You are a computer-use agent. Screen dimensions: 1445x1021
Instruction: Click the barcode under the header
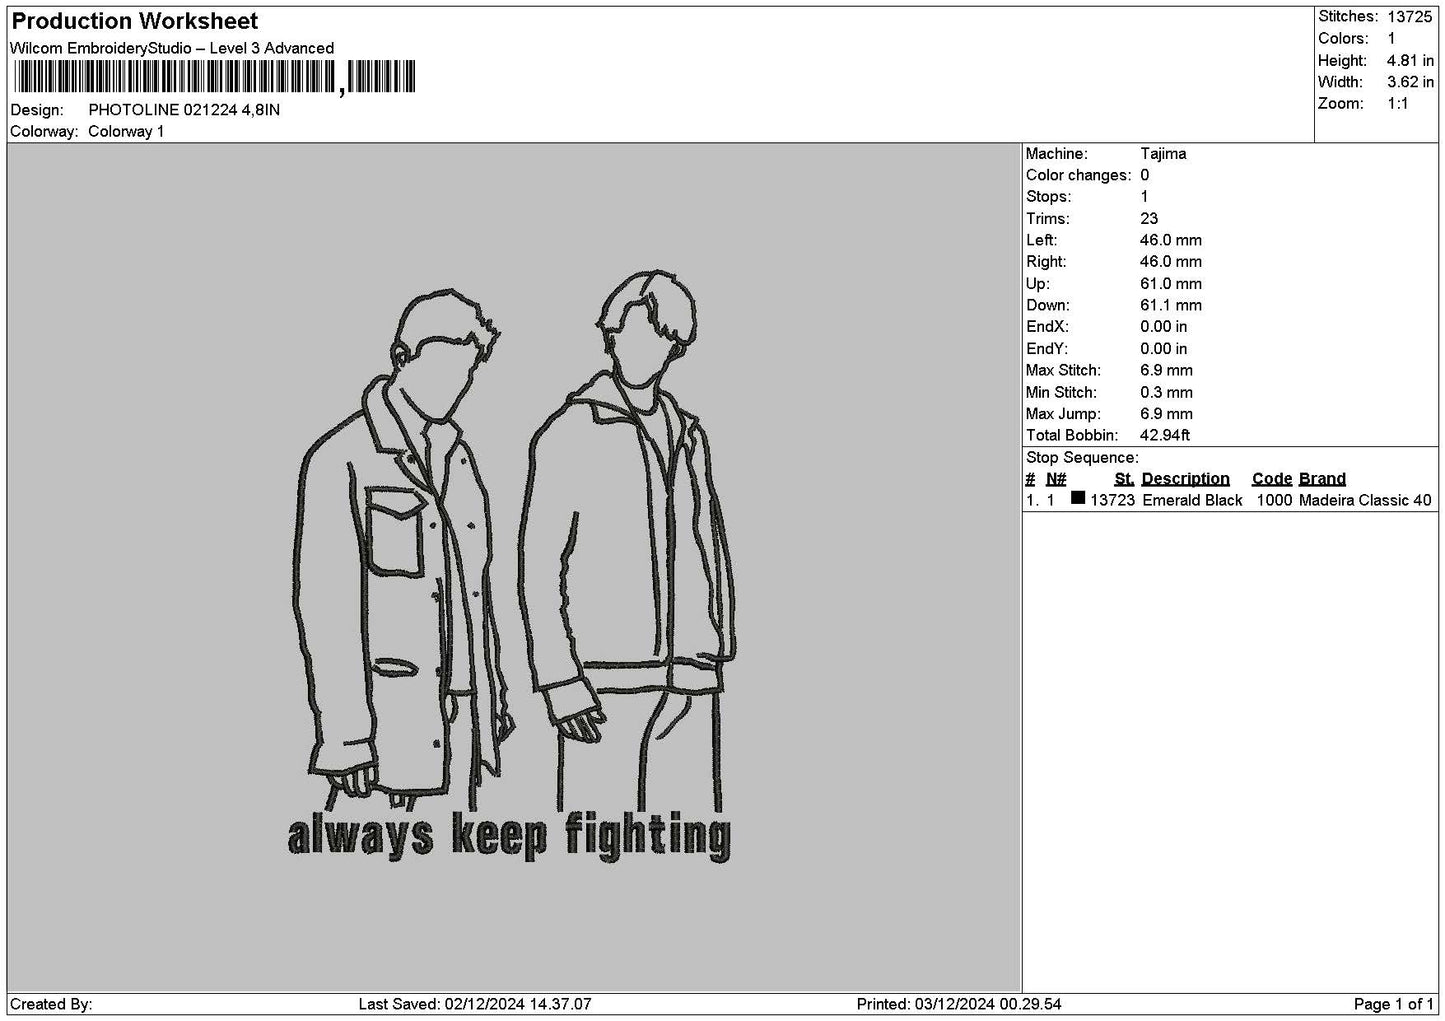click(214, 77)
